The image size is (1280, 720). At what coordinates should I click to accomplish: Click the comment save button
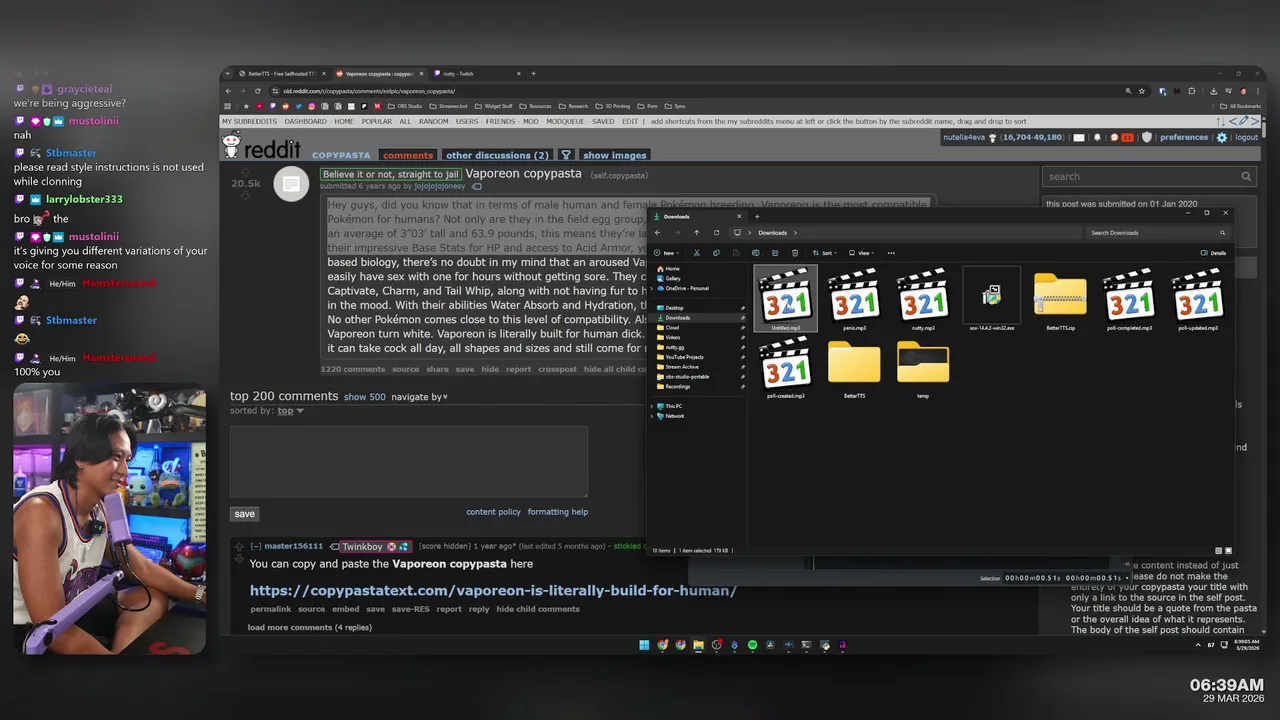(x=245, y=514)
